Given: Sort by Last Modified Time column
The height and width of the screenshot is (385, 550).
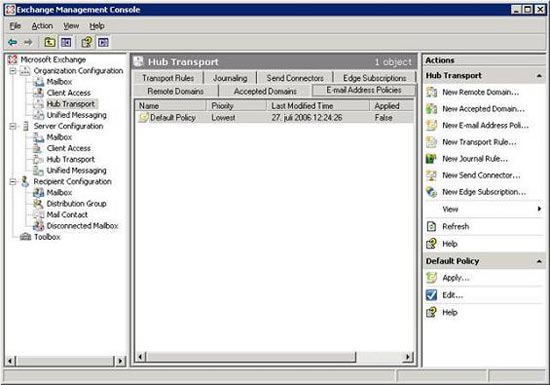Looking at the screenshot, I should coord(318,106).
